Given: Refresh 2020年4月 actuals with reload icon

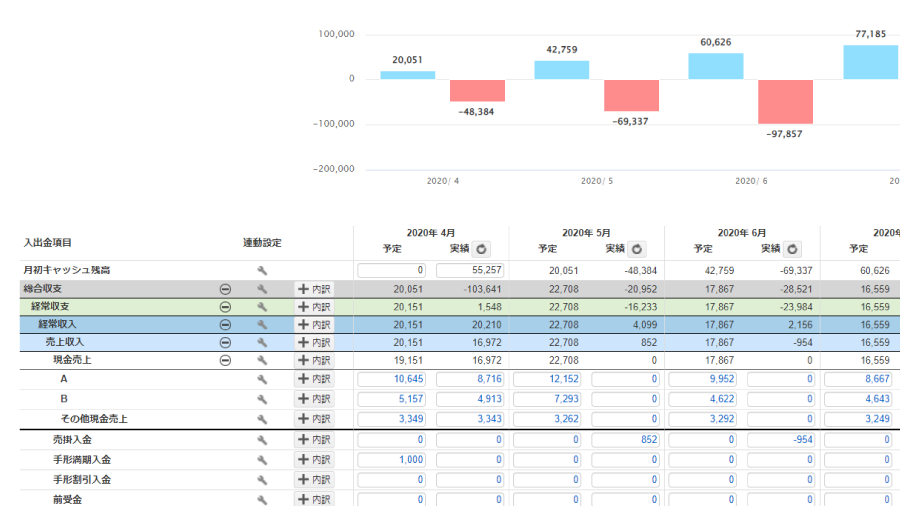Looking at the screenshot, I should (x=482, y=249).
